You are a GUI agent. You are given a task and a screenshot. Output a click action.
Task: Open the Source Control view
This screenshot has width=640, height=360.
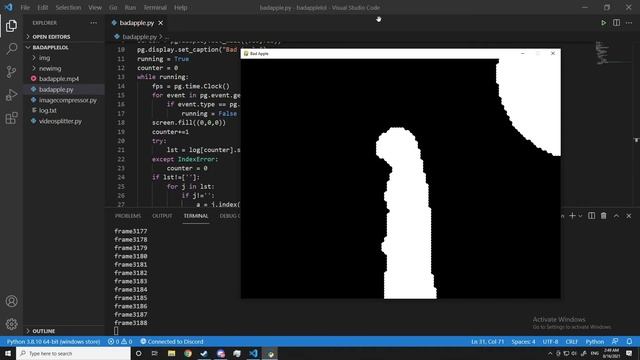(x=11, y=72)
